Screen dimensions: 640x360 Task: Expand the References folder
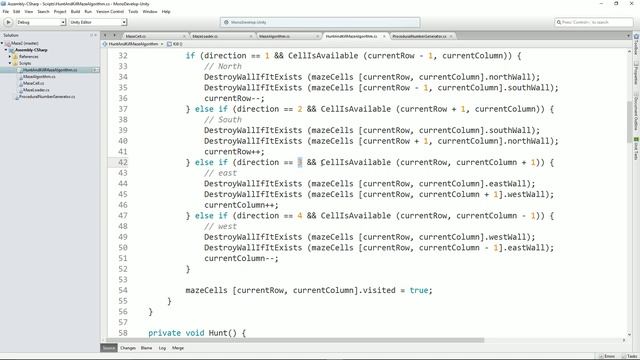coord(10,56)
